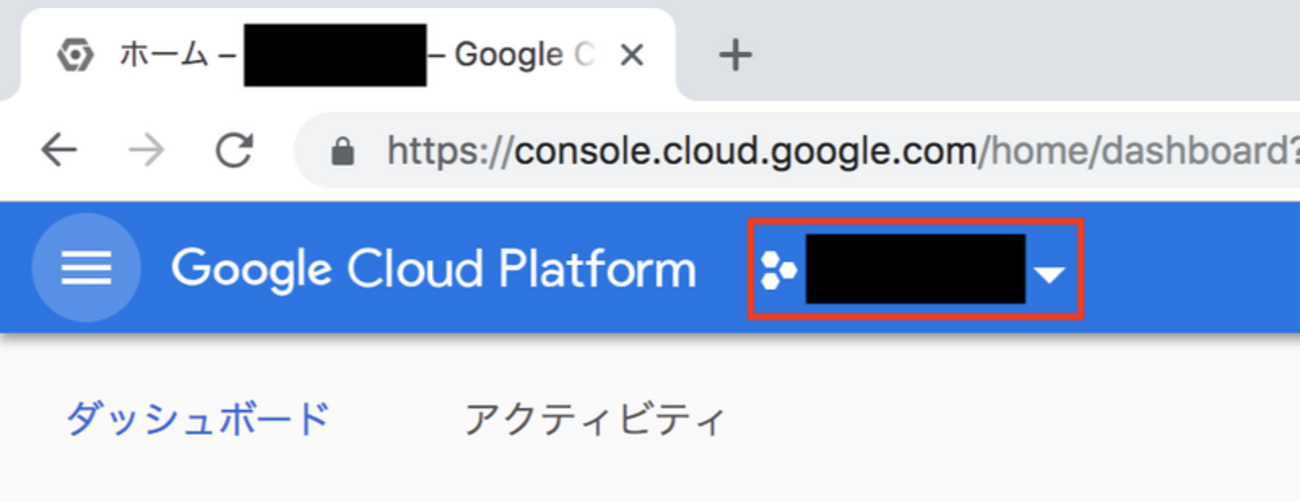The width and height of the screenshot is (1300, 501).
Task: Expand the project selector dropdown arrow
Action: pos(1049,274)
